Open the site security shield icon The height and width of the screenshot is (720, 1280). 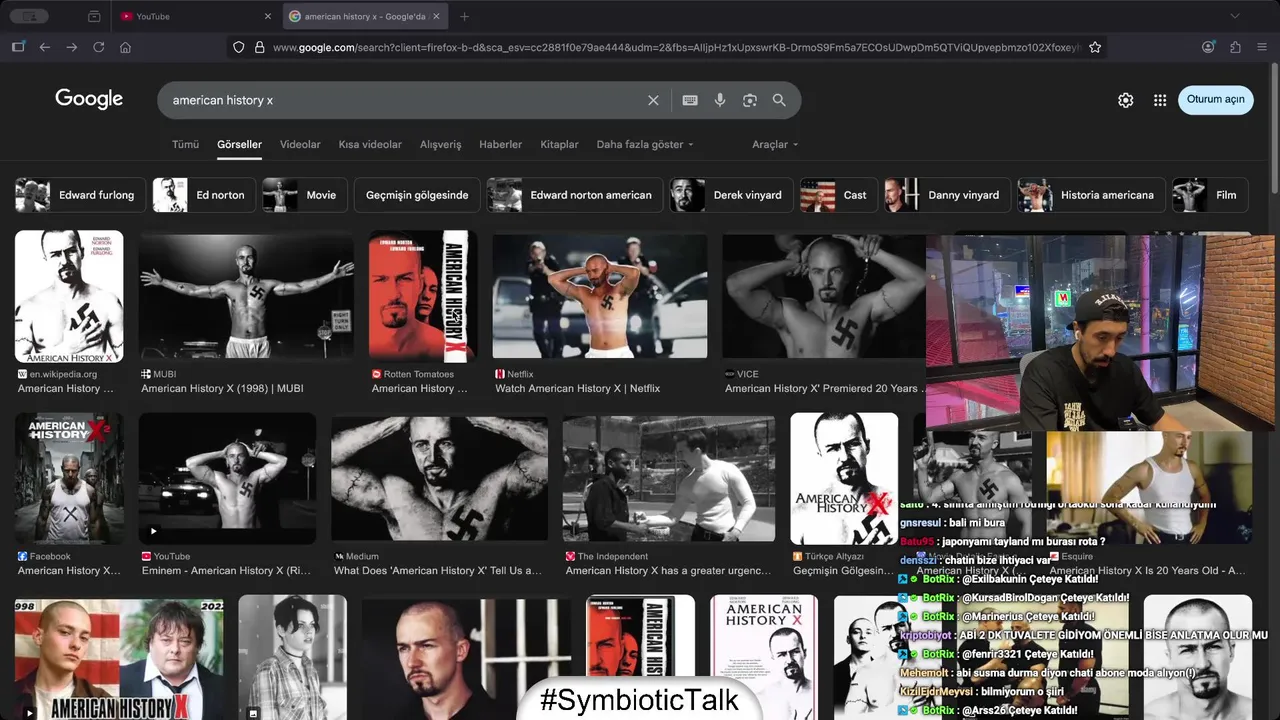(x=238, y=47)
